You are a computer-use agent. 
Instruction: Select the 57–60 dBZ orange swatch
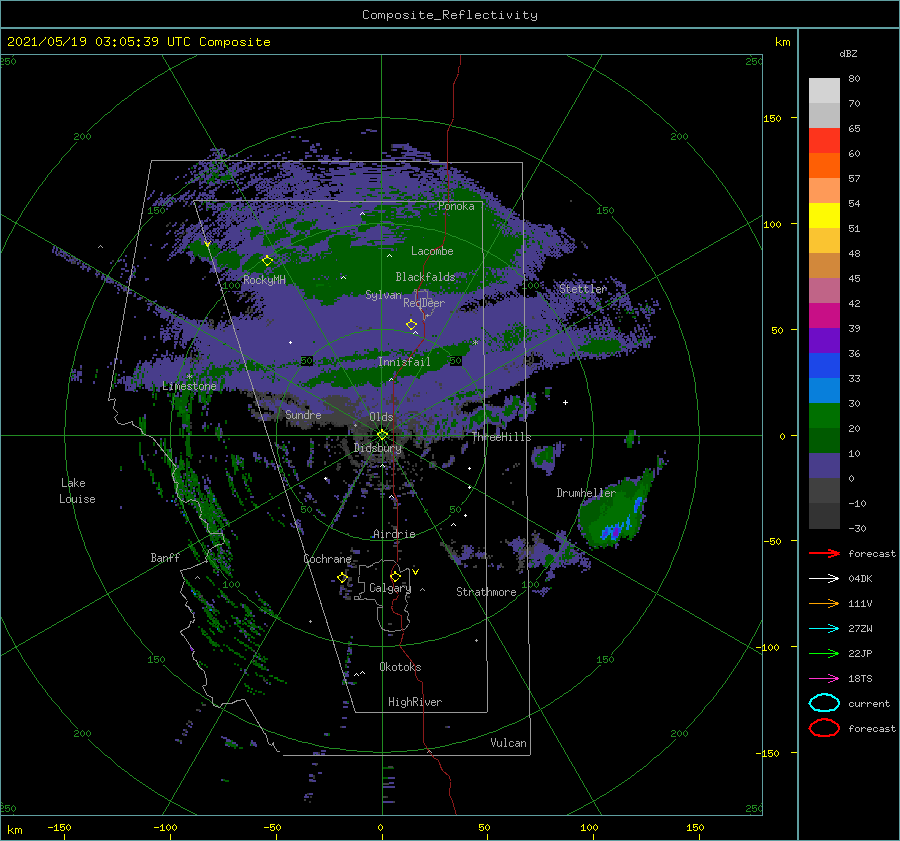point(824,166)
